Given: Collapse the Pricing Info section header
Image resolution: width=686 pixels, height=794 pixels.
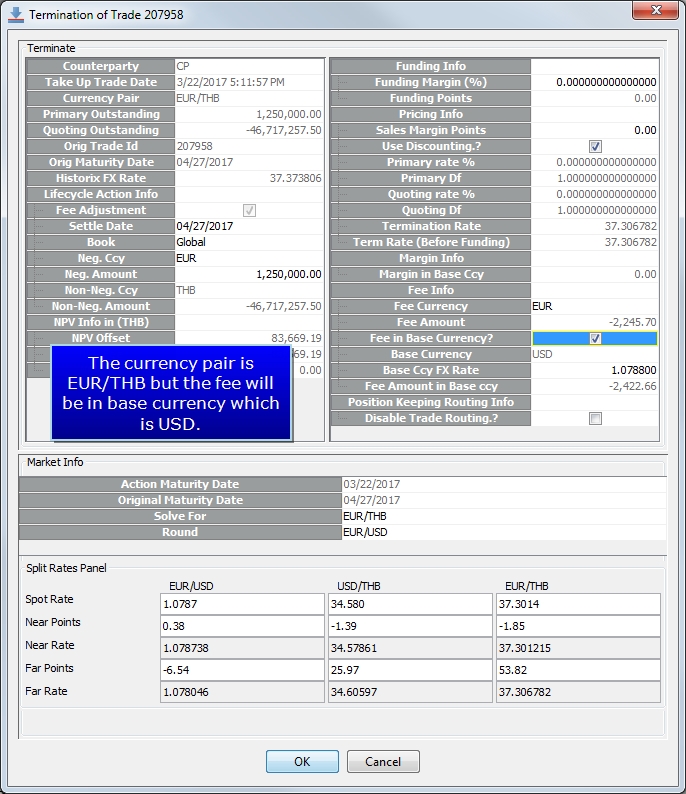Looking at the screenshot, I should pos(431,114).
